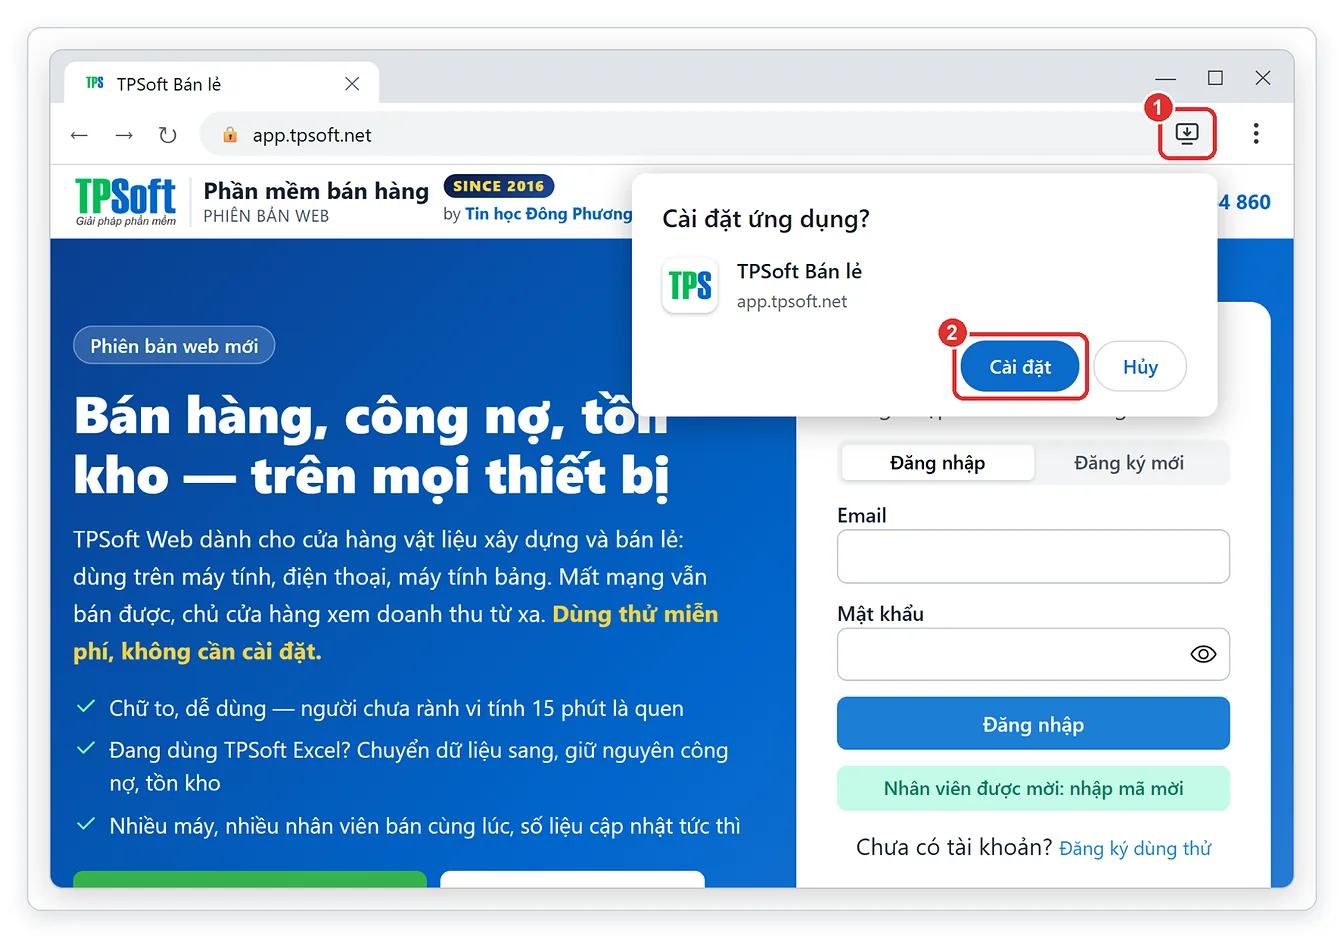
Task: Click the 'Bán hàng, công nợ' headline
Action: coord(371,446)
